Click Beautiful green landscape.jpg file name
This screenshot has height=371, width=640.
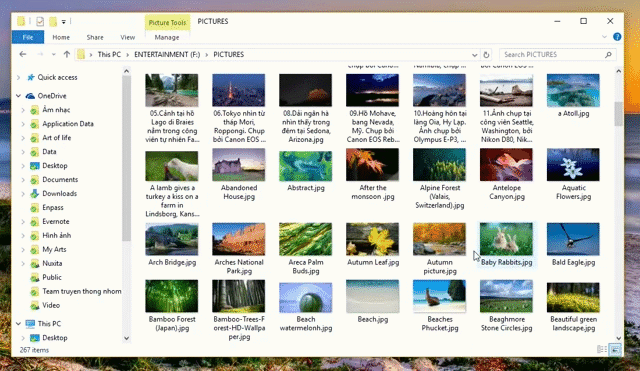click(x=573, y=324)
